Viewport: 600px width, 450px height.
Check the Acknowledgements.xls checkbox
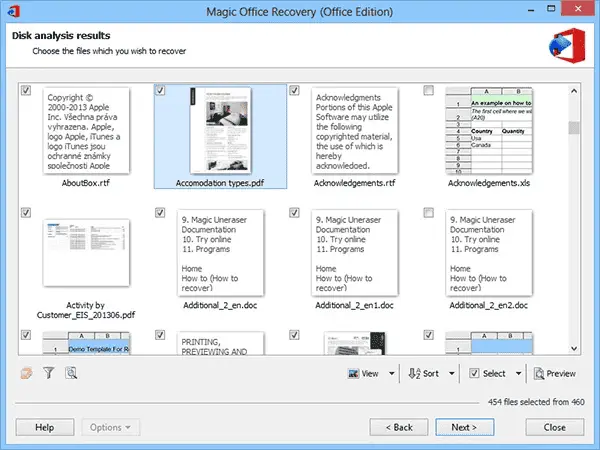click(429, 90)
